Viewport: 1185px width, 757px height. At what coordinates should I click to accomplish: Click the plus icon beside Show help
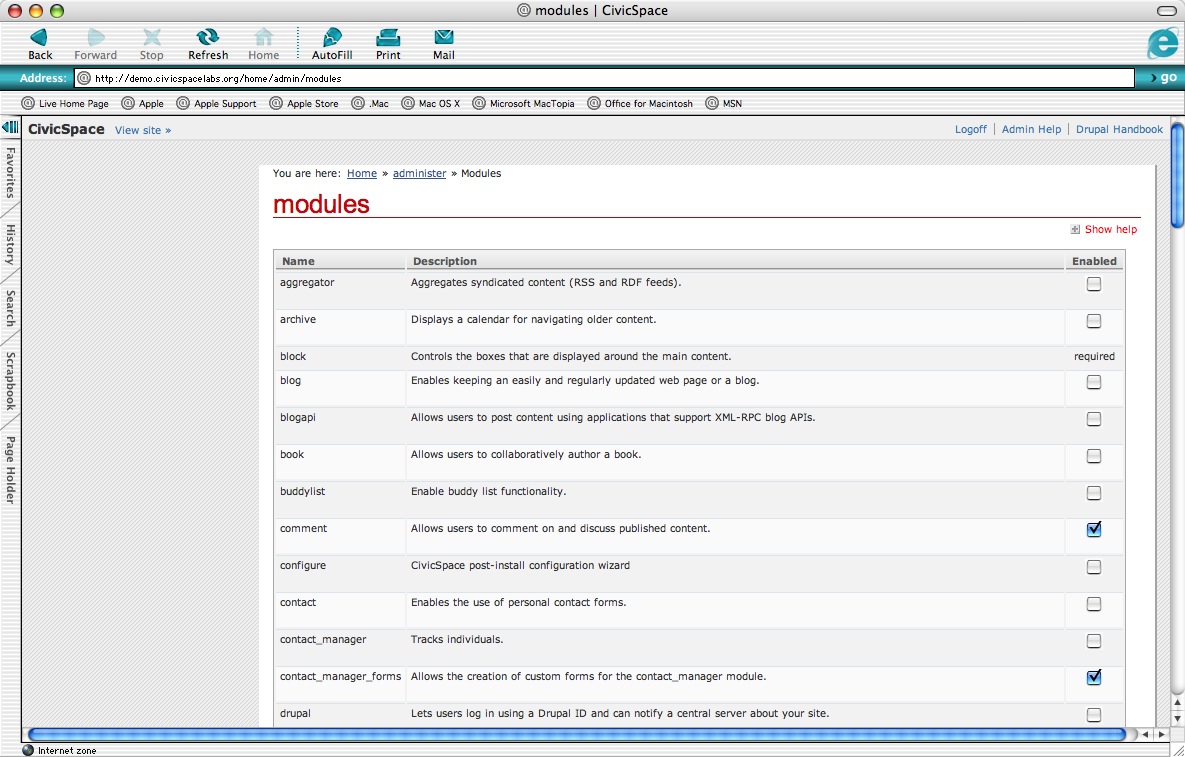[x=1075, y=230]
